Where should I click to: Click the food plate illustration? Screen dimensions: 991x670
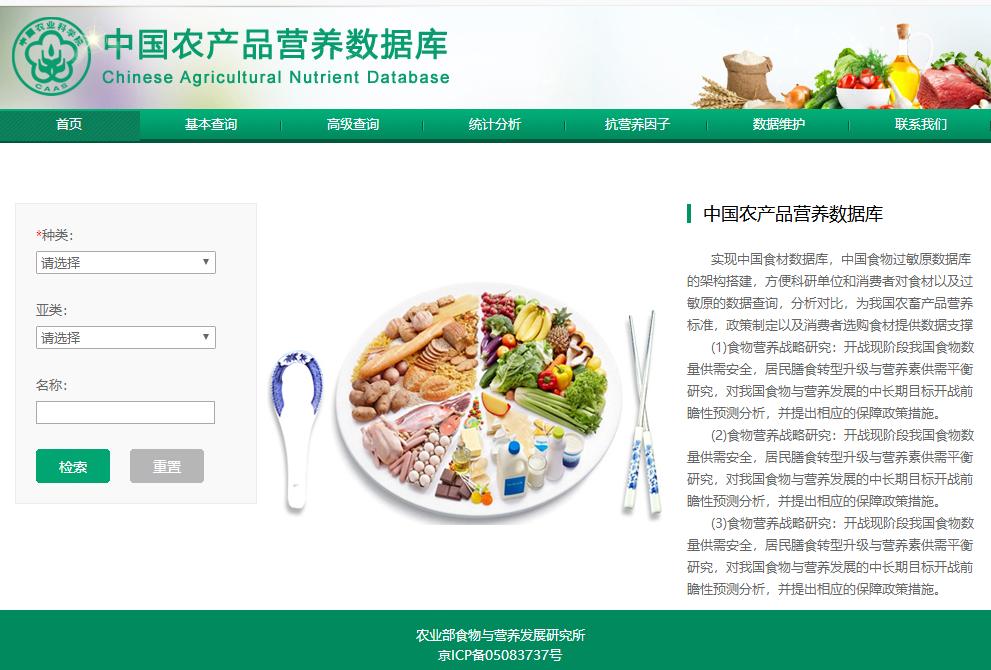click(x=478, y=403)
